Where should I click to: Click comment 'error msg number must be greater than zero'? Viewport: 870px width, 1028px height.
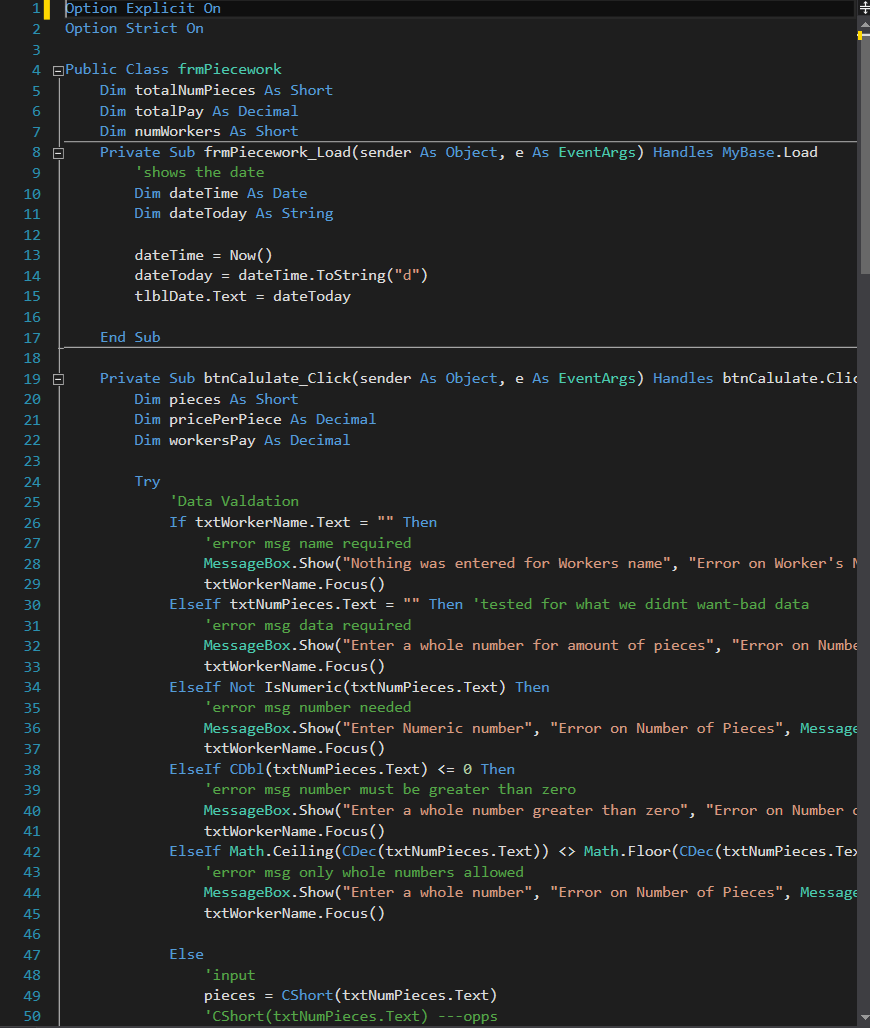tap(390, 790)
